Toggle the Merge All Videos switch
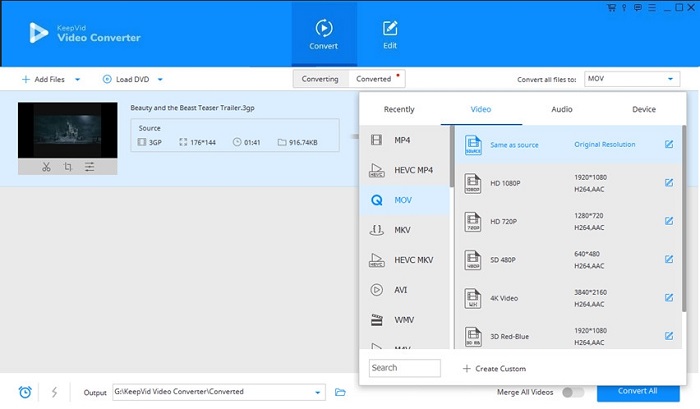The image size is (700, 409). pos(573,392)
